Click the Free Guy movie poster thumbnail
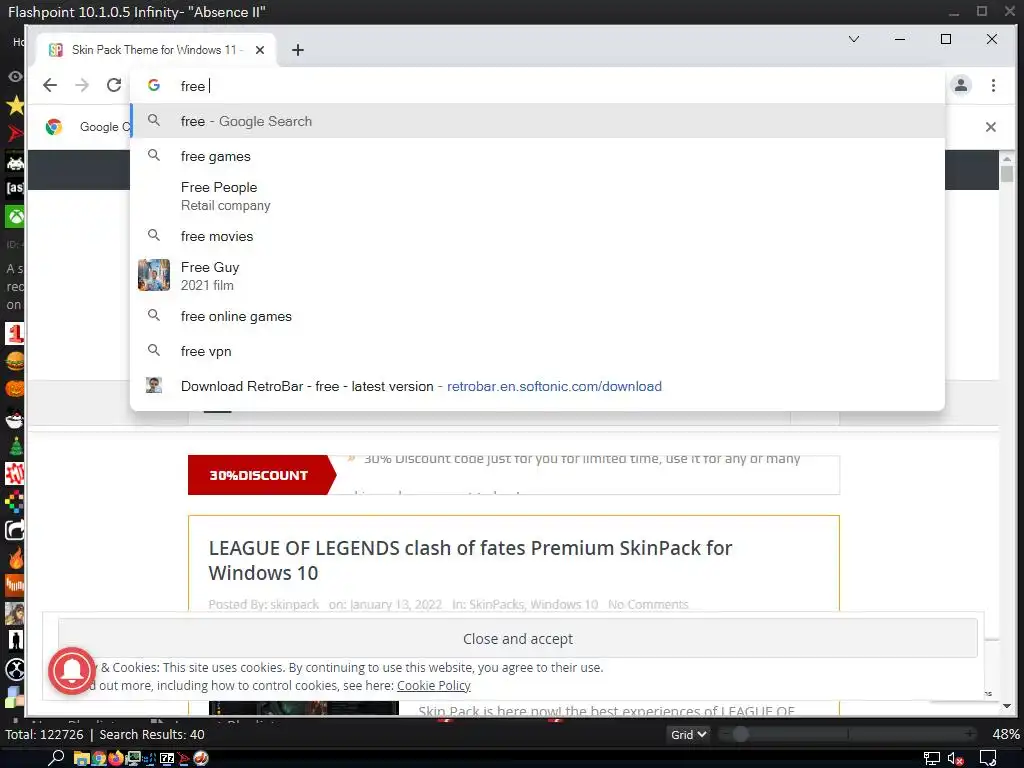 [154, 275]
